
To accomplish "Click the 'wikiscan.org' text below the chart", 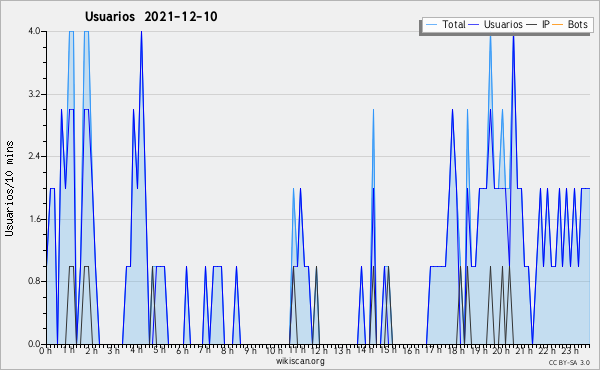I will [300, 361].
